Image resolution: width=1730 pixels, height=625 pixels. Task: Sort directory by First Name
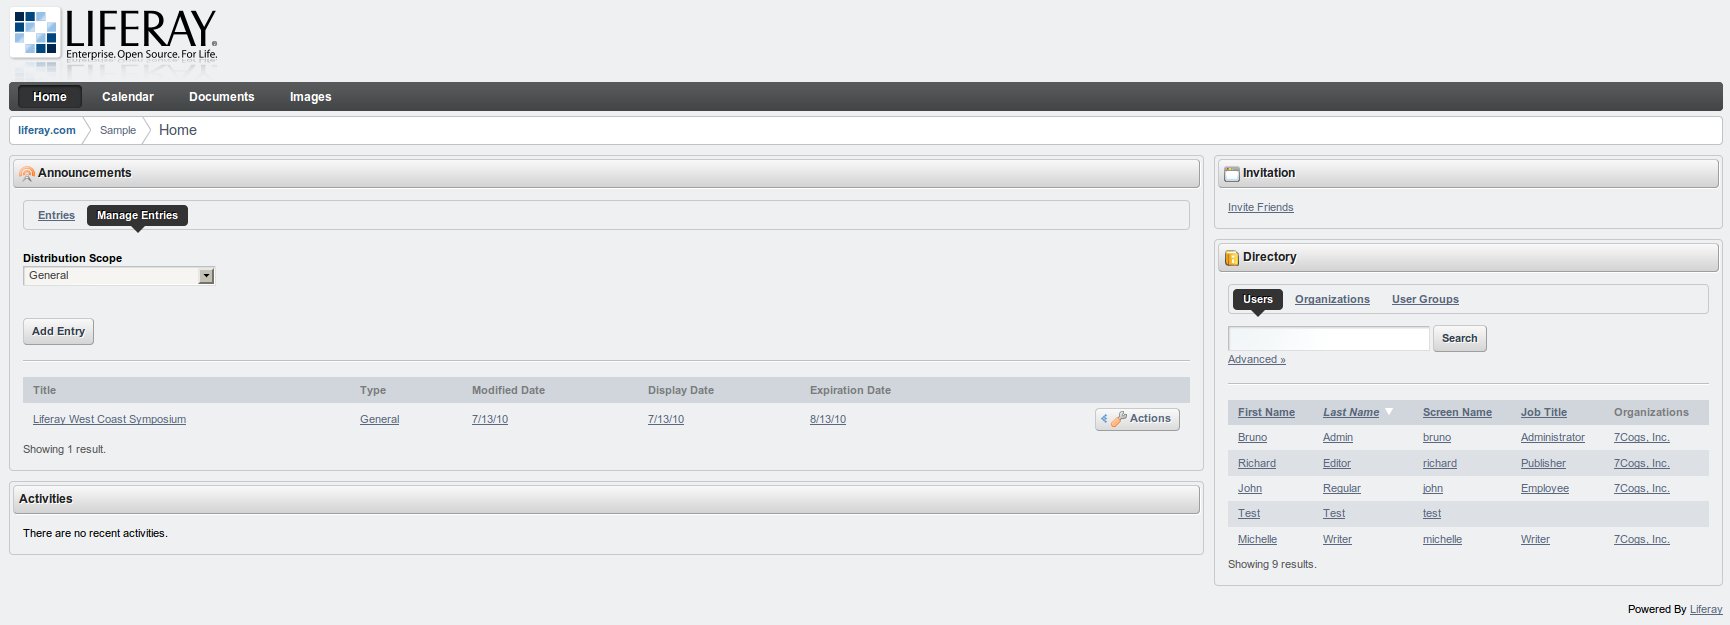coord(1266,412)
